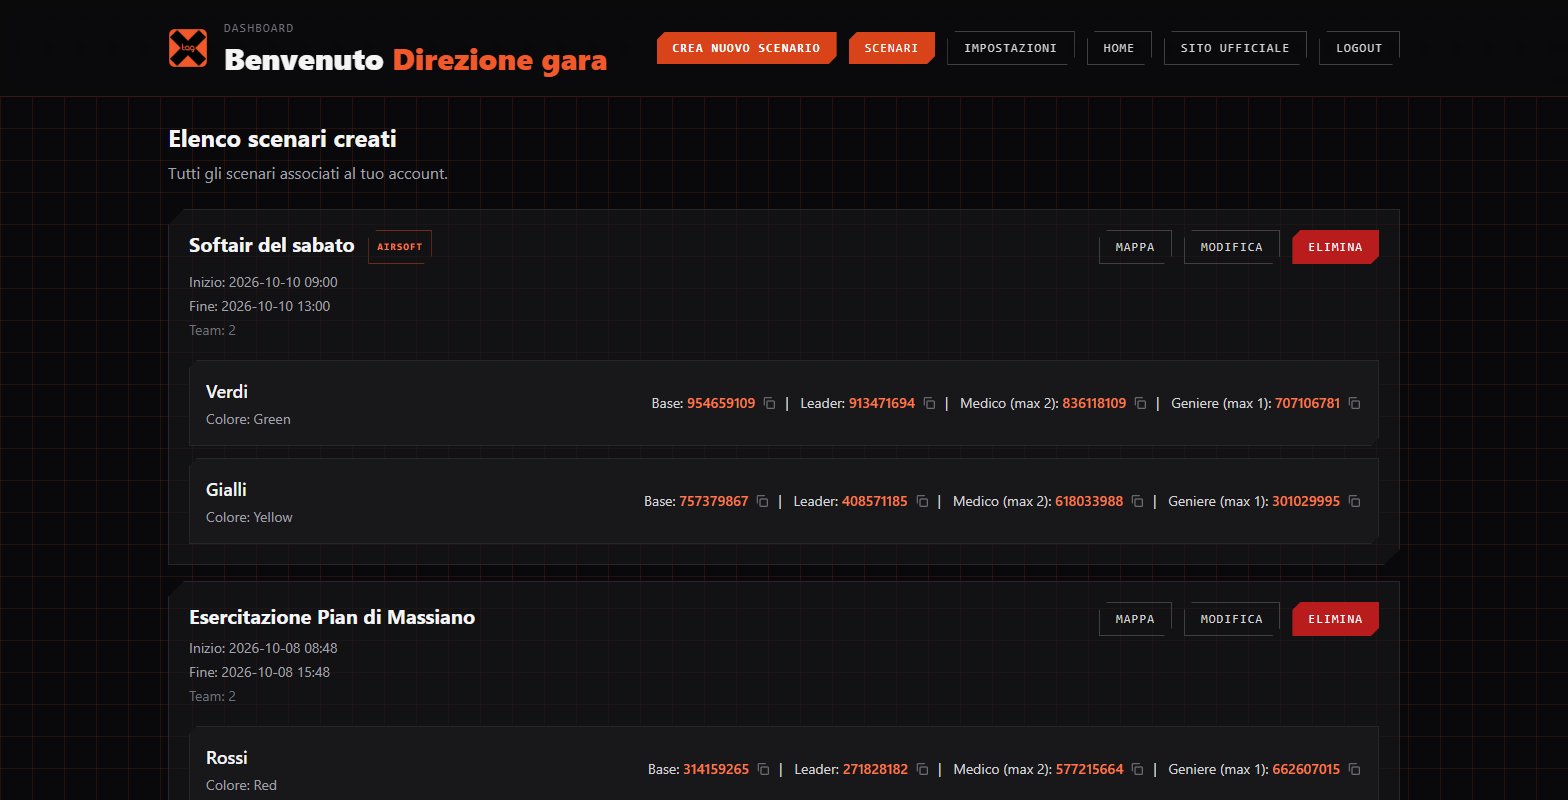This screenshot has height=800, width=1568.
Task: Click the text Fine: 2026-10-08 15:48
Action: click(x=260, y=672)
